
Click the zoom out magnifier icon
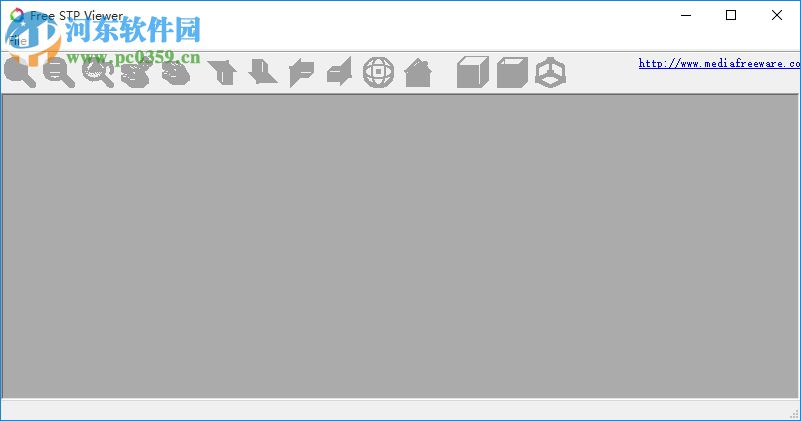(59, 72)
